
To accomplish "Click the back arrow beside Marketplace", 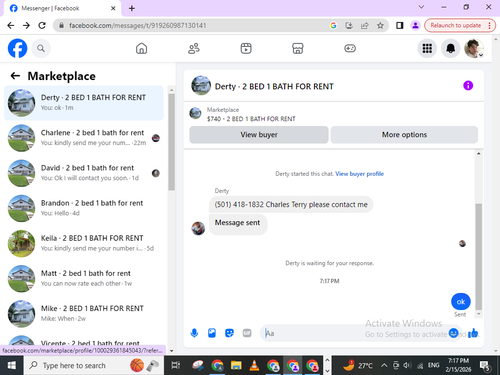I will coord(15,76).
